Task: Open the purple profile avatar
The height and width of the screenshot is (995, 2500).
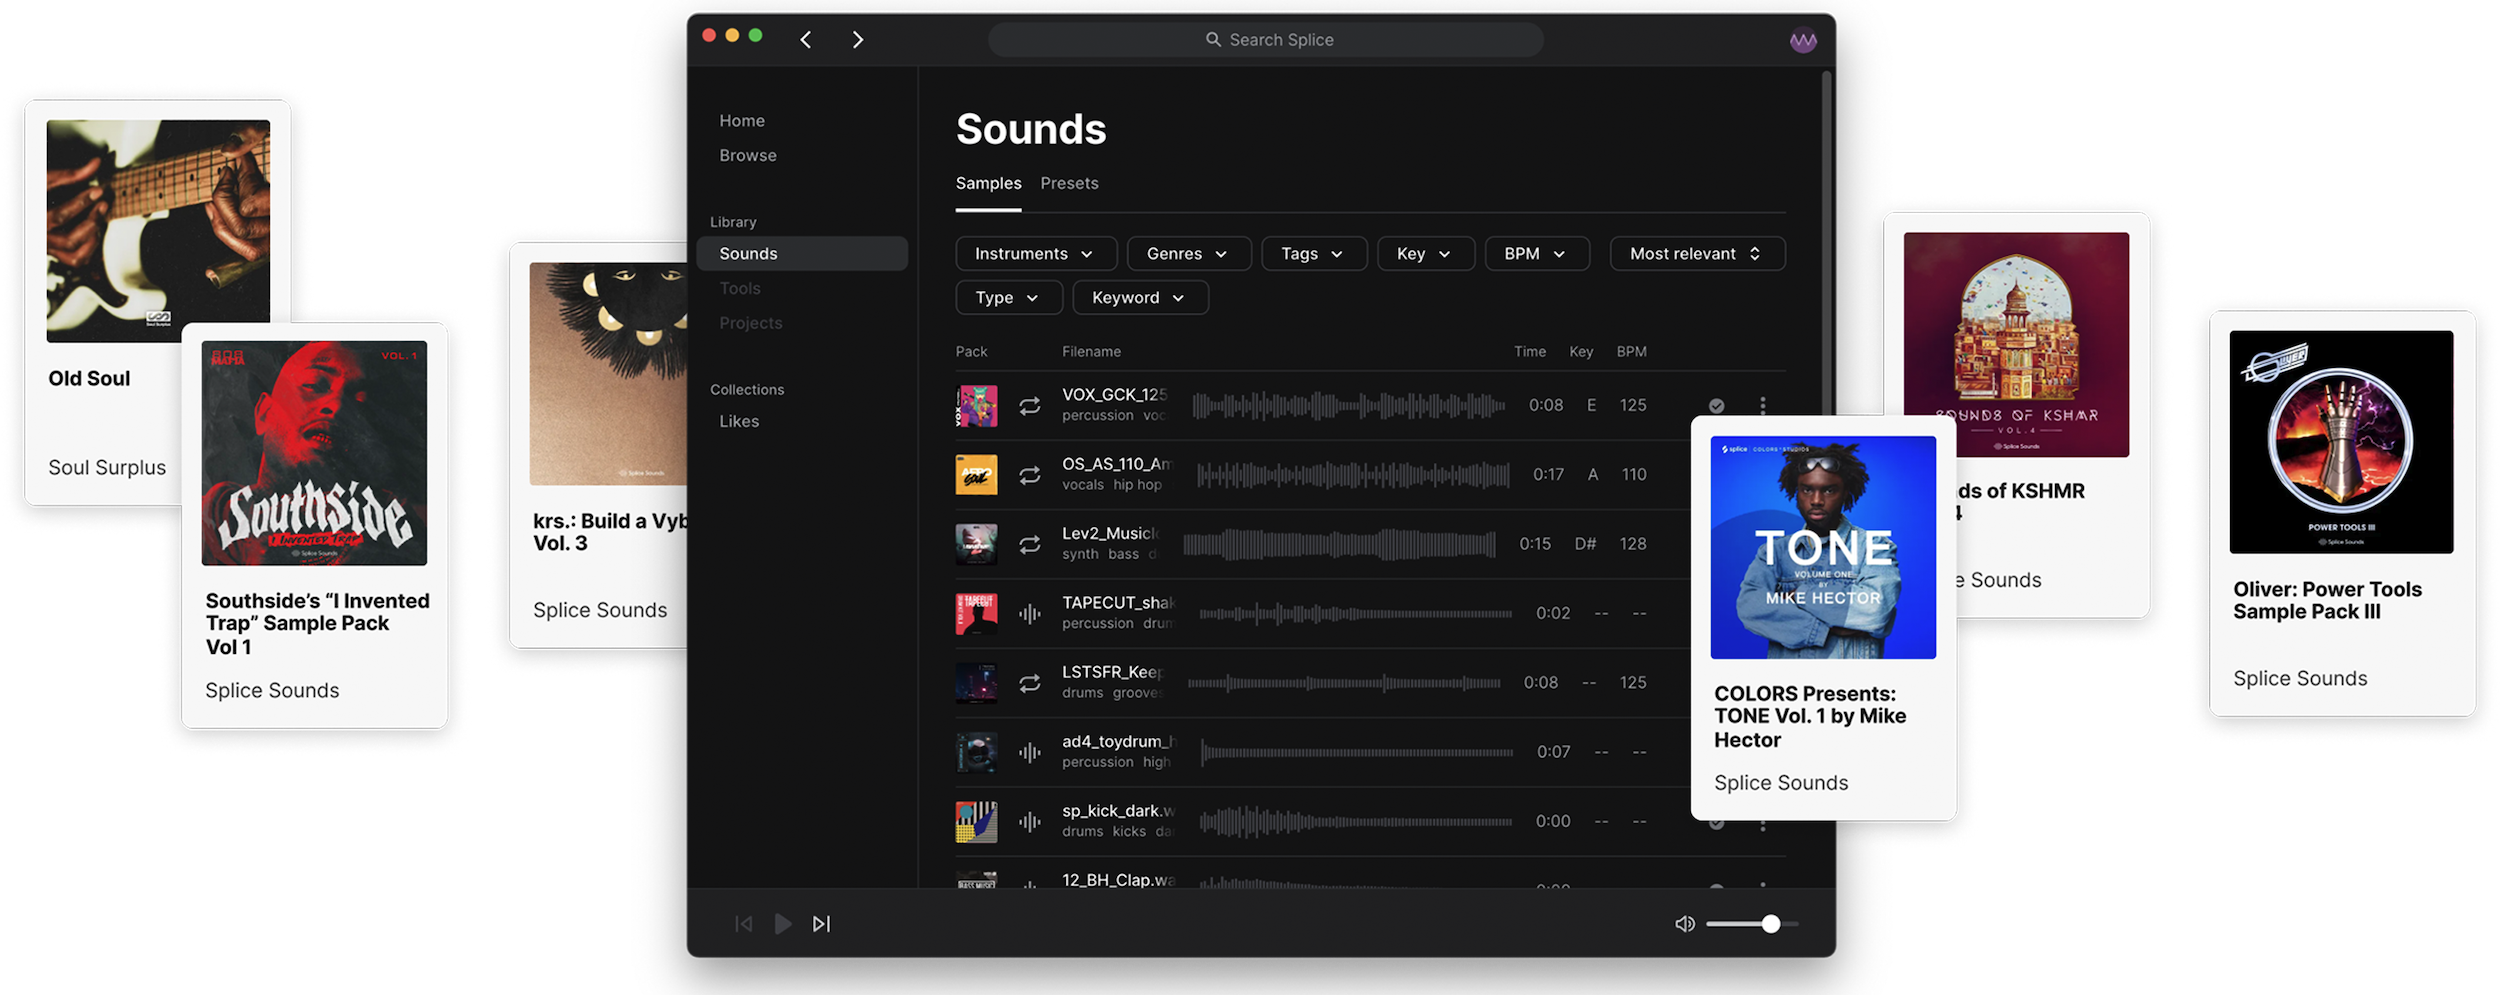Action: 1802,41
